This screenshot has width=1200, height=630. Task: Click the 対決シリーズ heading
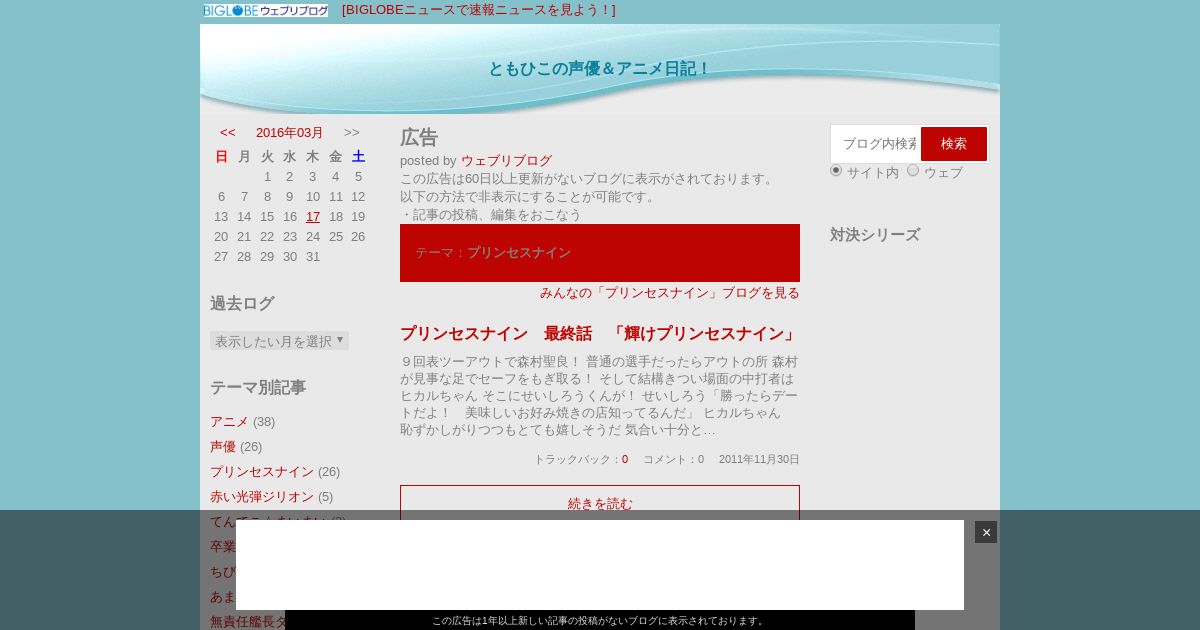point(875,235)
